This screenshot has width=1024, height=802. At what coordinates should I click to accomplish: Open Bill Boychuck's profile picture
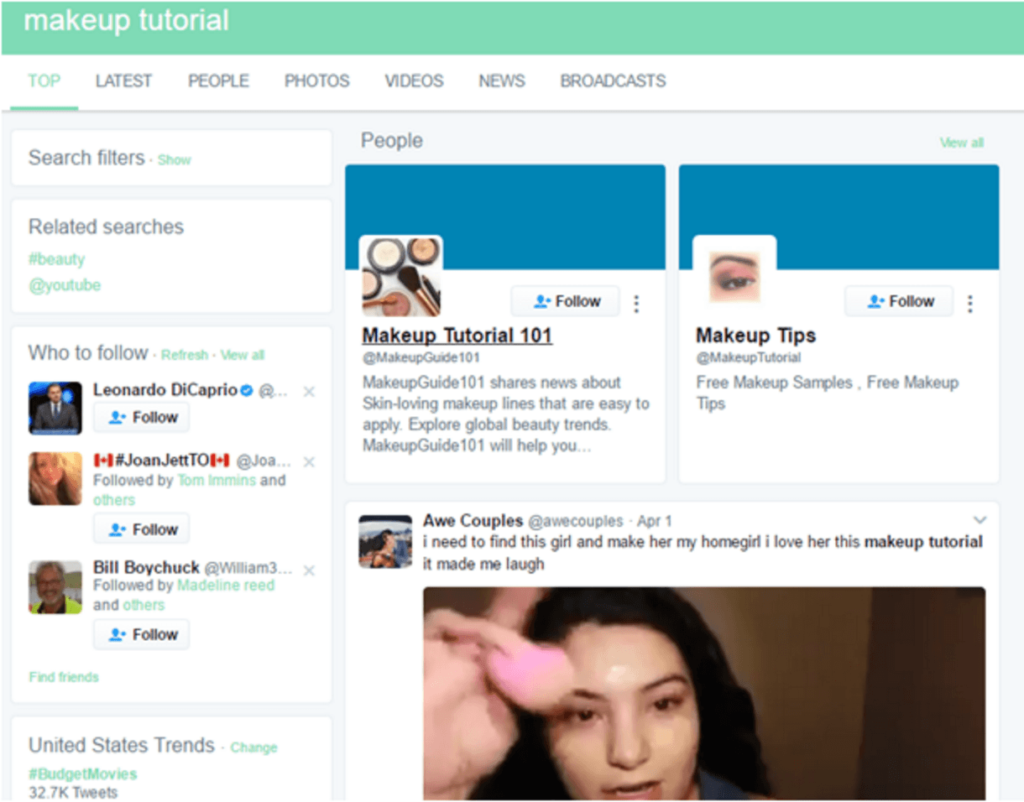coord(56,587)
